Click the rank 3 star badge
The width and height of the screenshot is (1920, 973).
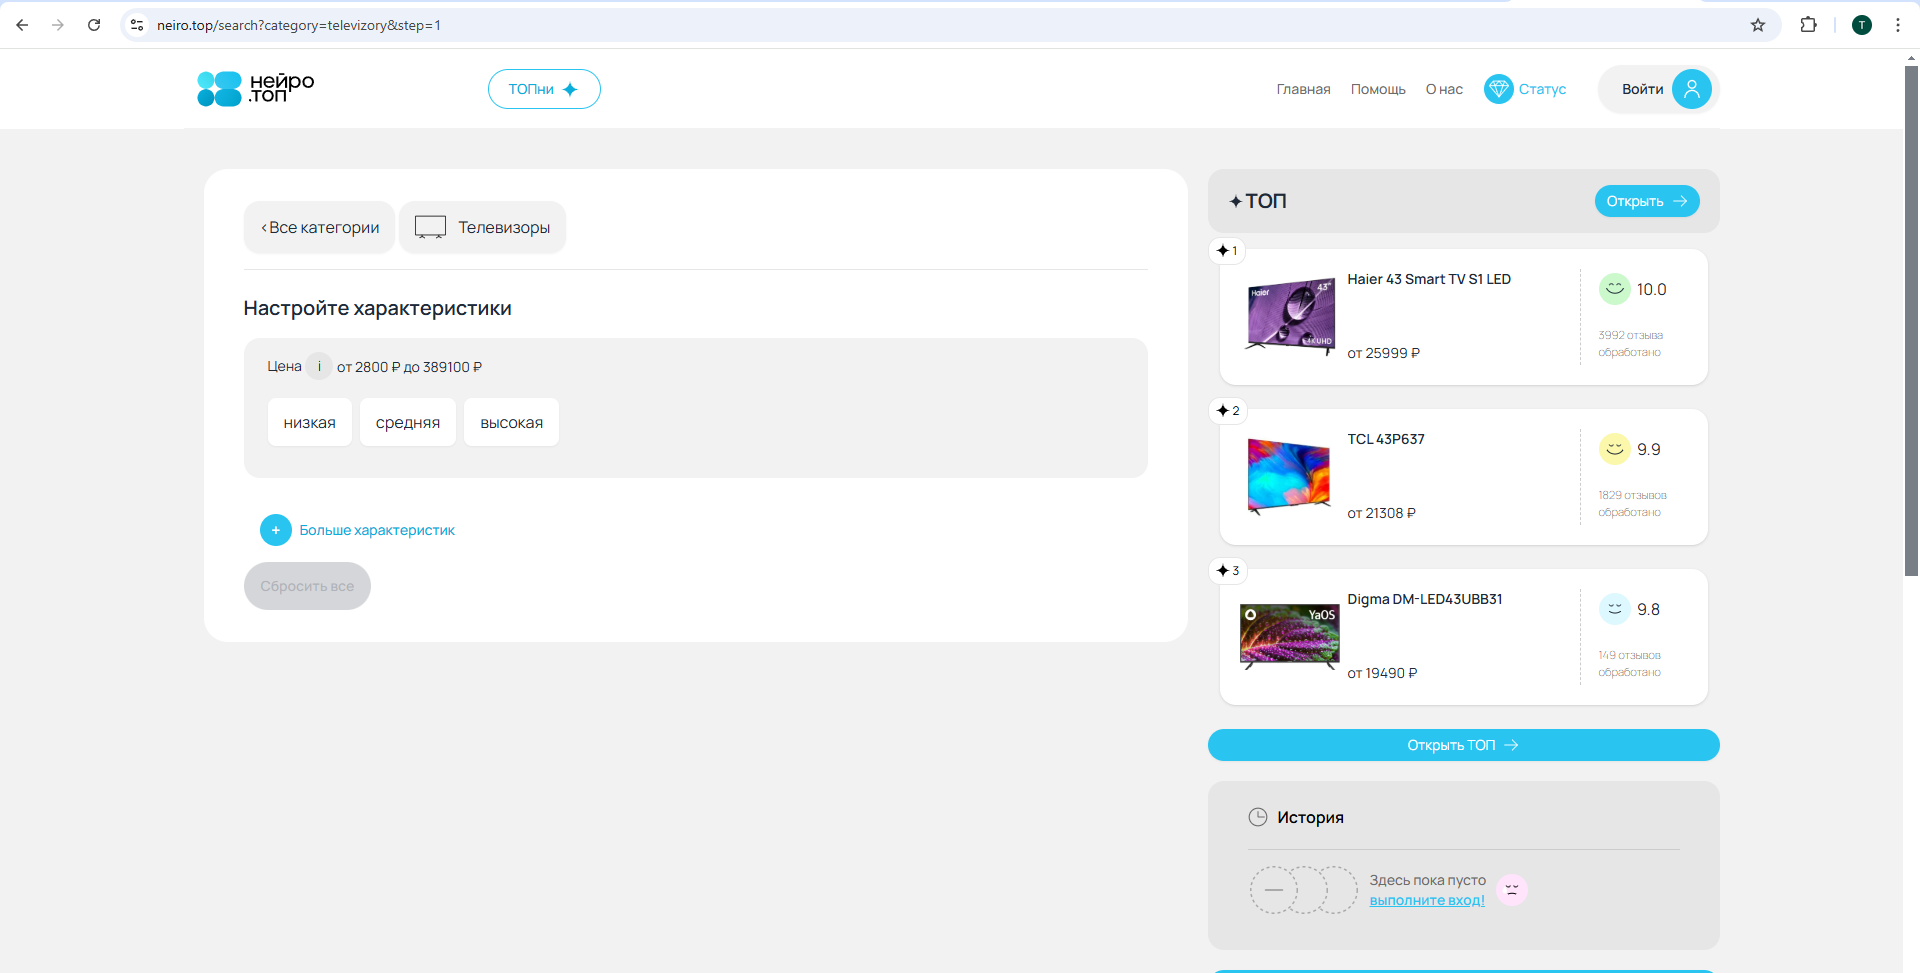[1228, 570]
